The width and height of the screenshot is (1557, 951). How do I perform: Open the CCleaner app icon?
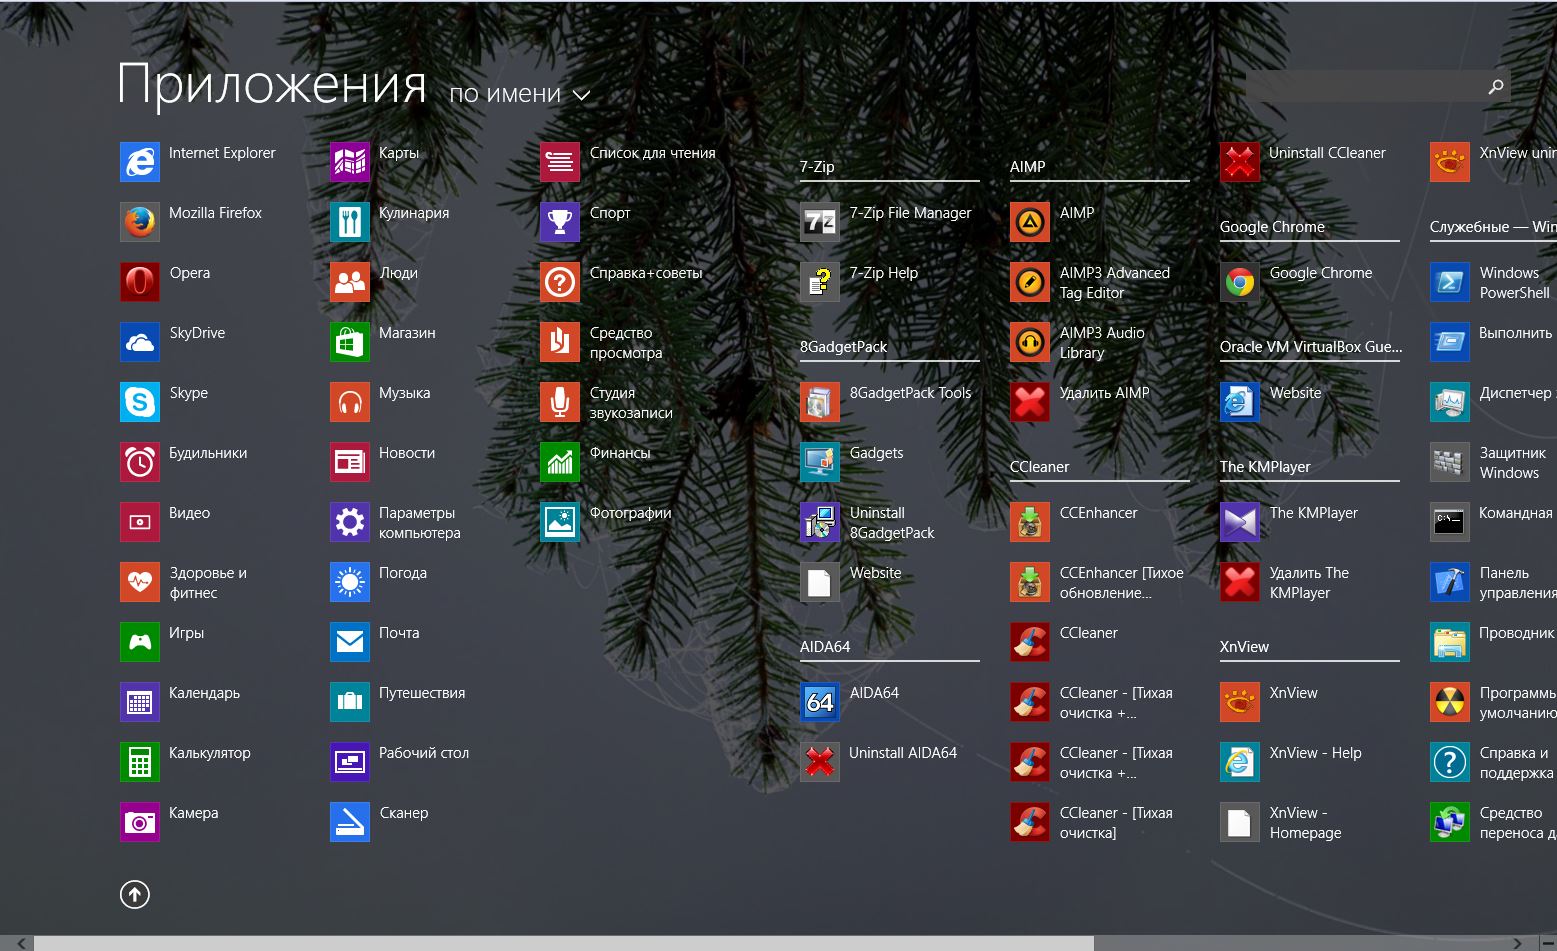[x=1030, y=642]
